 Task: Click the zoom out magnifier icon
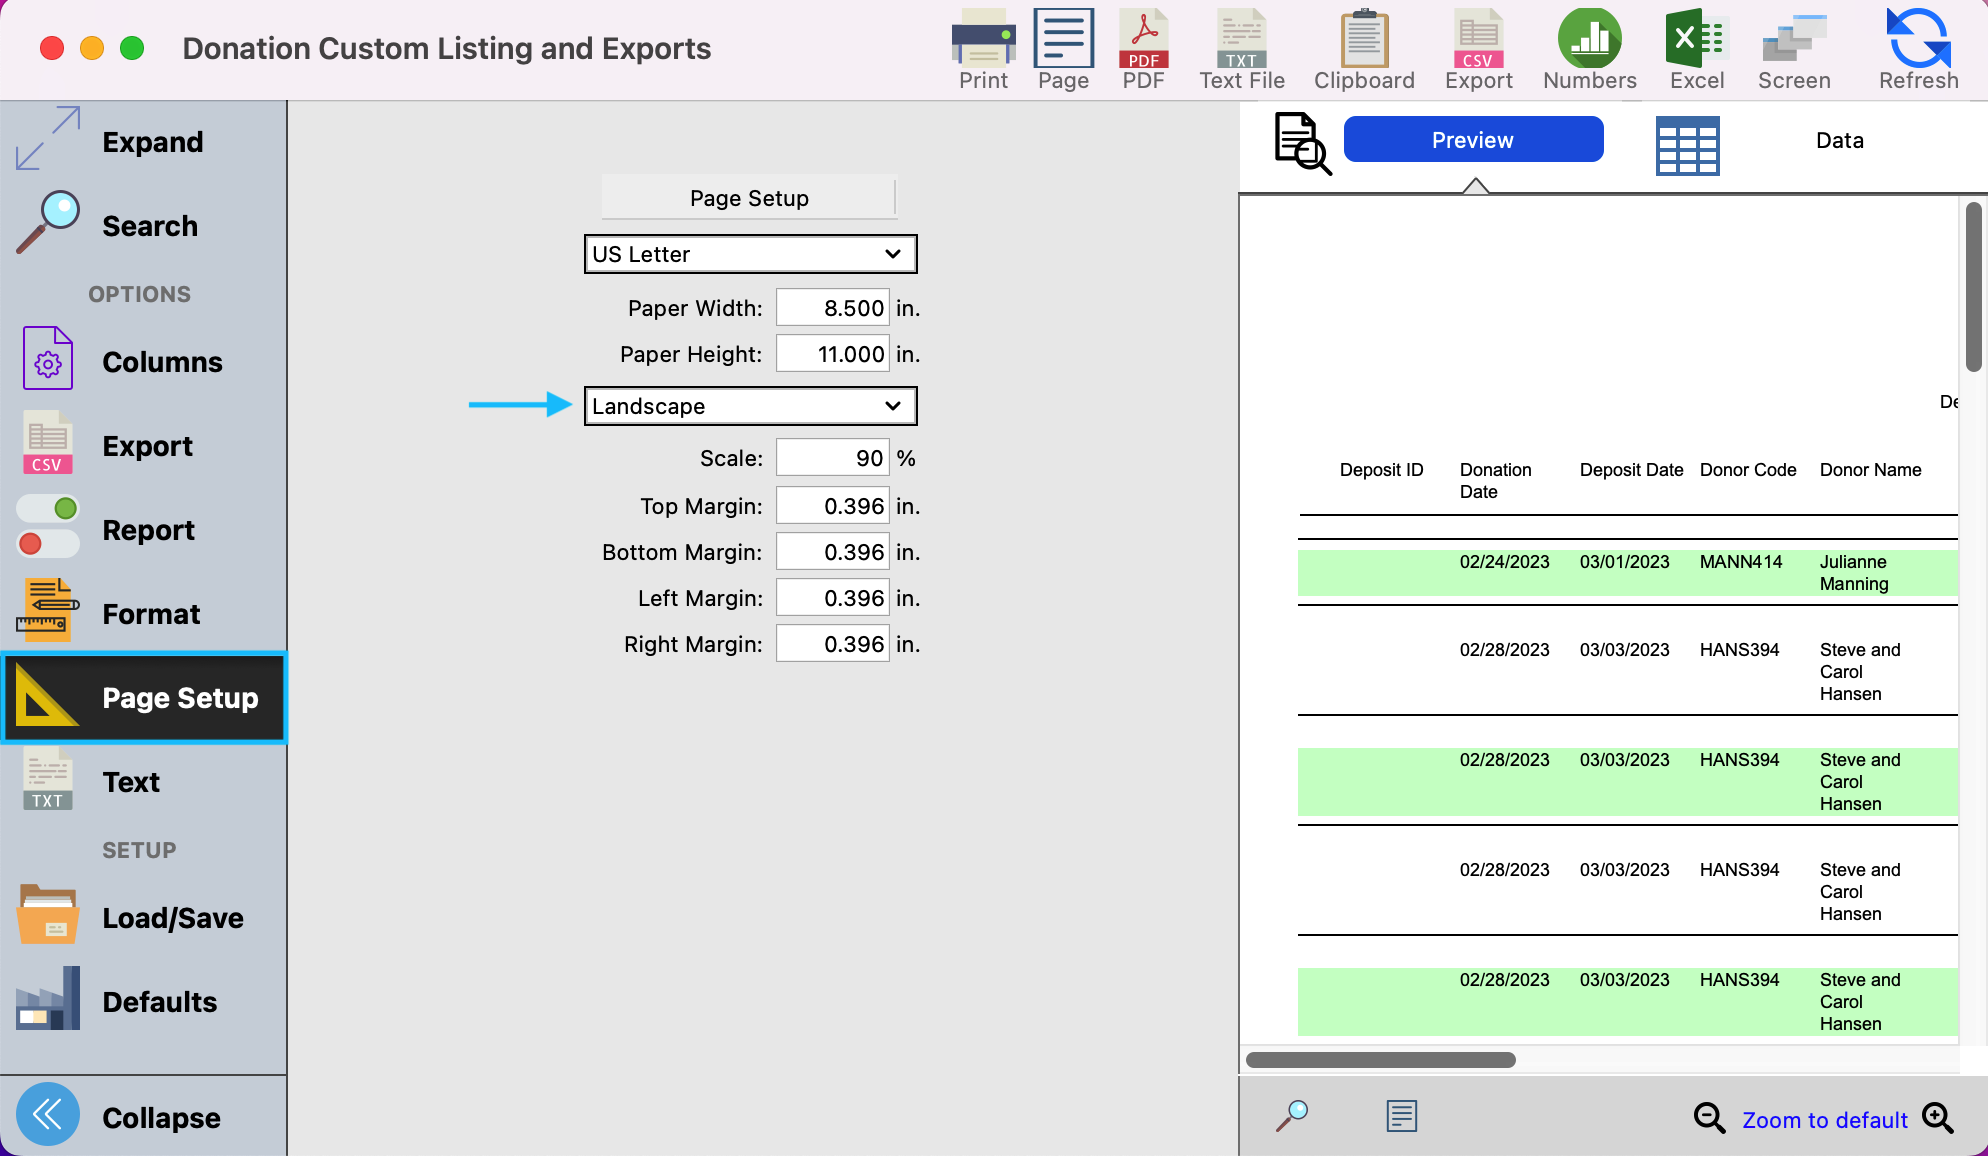(x=1709, y=1118)
